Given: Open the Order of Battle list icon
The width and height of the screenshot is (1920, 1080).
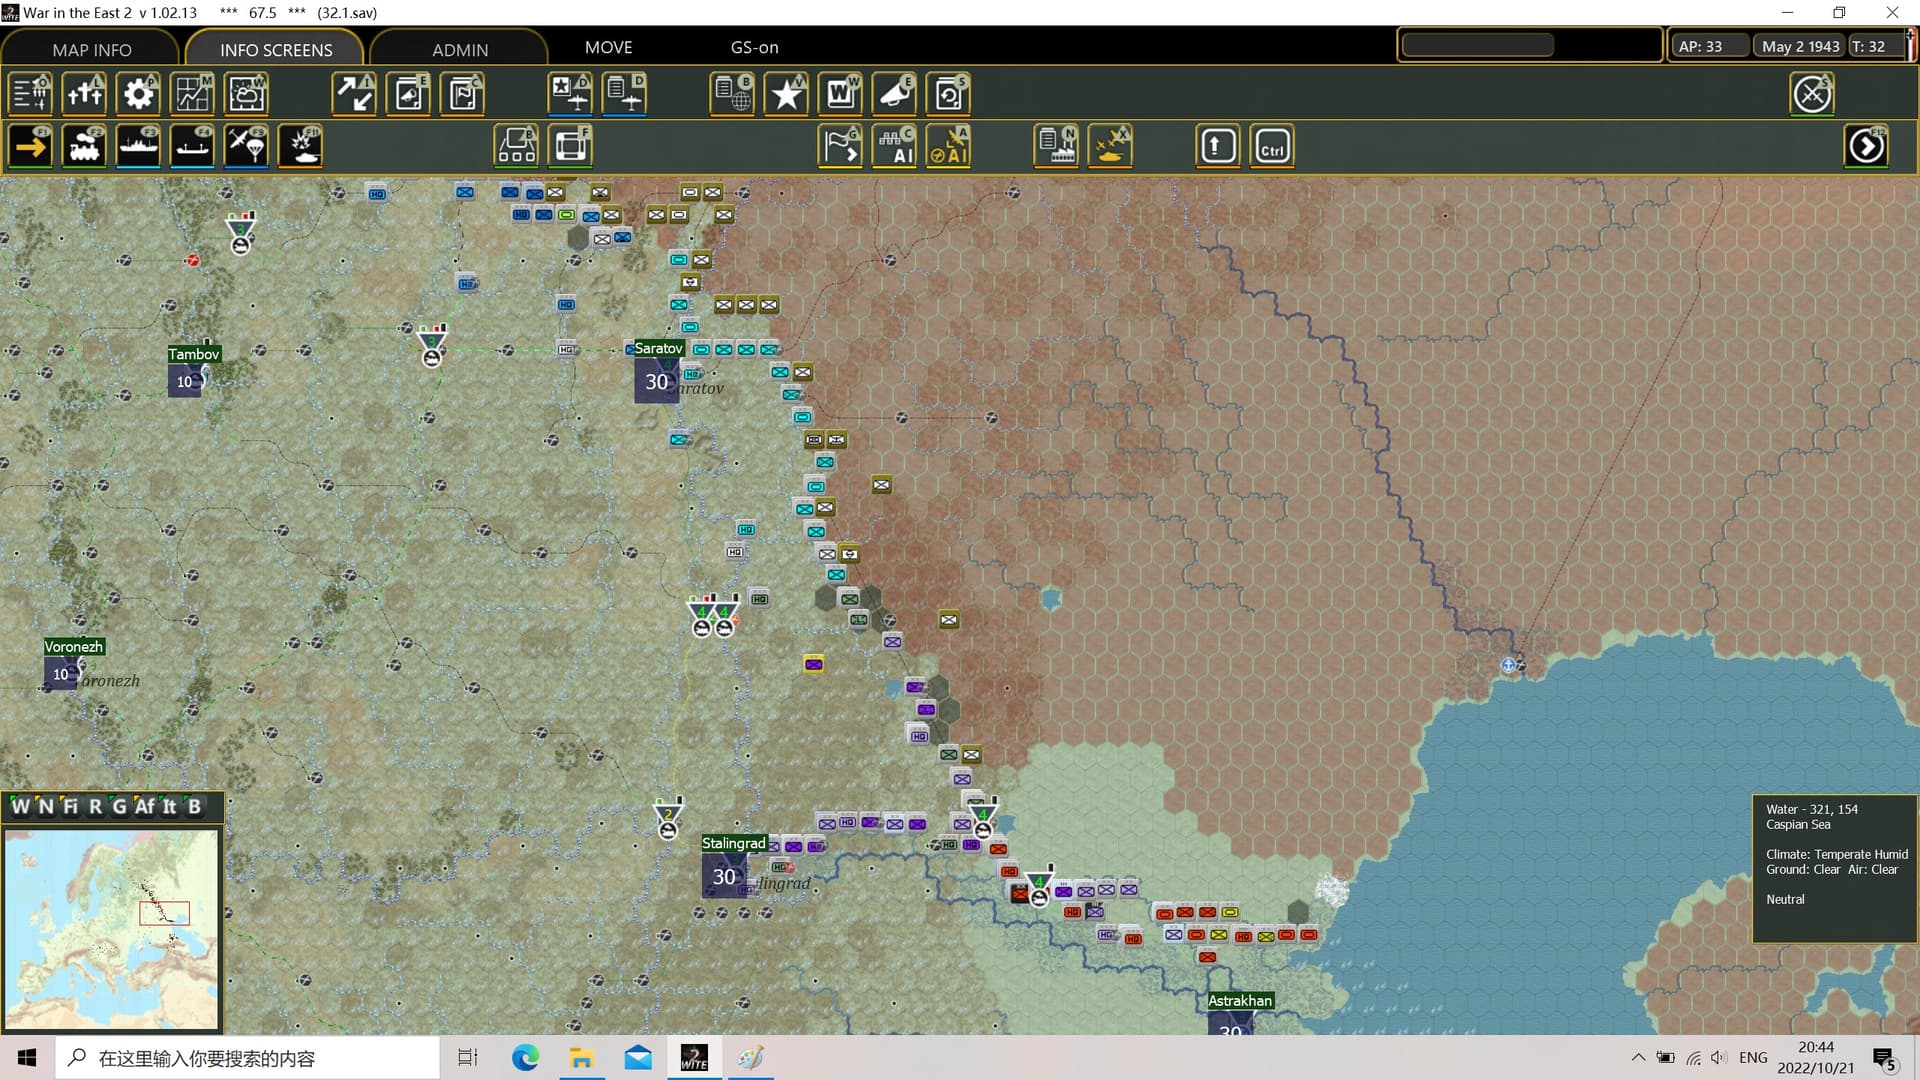Looking at the screenshot, I should (30, 94).
